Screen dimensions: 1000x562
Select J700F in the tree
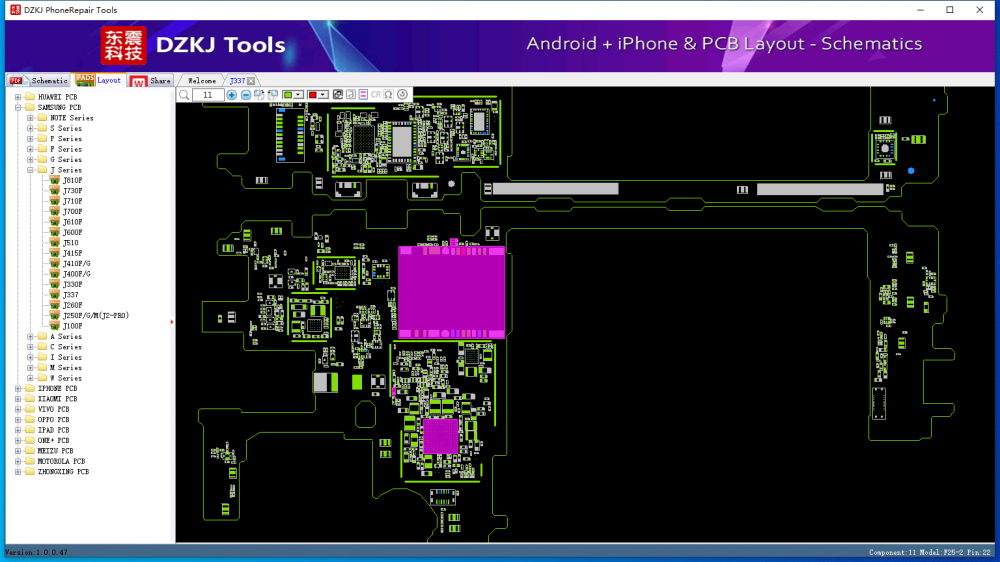click(72, 212)
